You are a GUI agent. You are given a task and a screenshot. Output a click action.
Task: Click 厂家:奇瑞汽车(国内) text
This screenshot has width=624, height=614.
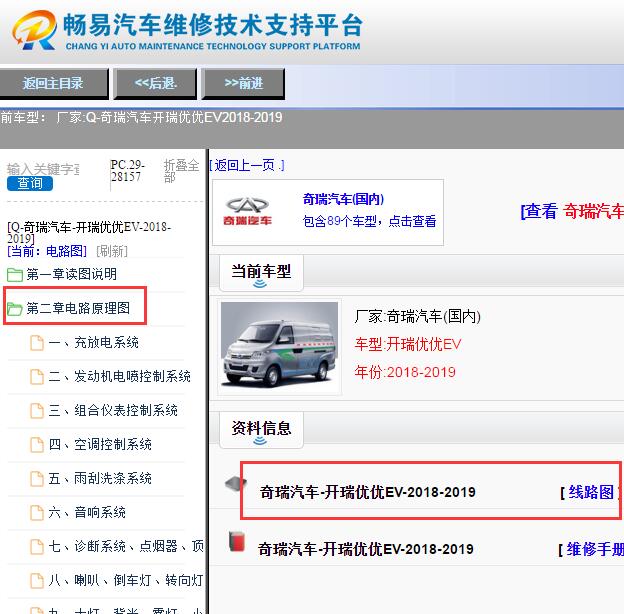point(417,317)
